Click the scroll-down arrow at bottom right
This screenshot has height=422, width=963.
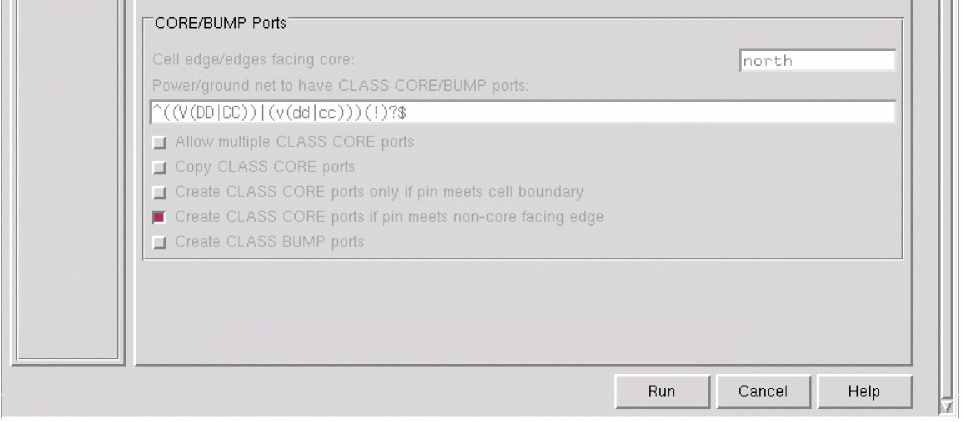945,407
